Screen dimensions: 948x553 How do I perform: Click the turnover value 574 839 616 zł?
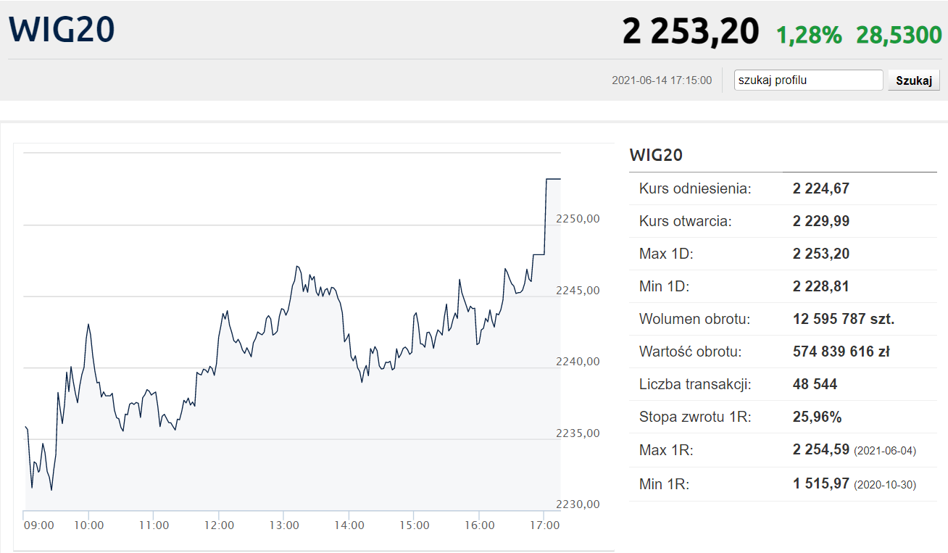coord(841,352)
